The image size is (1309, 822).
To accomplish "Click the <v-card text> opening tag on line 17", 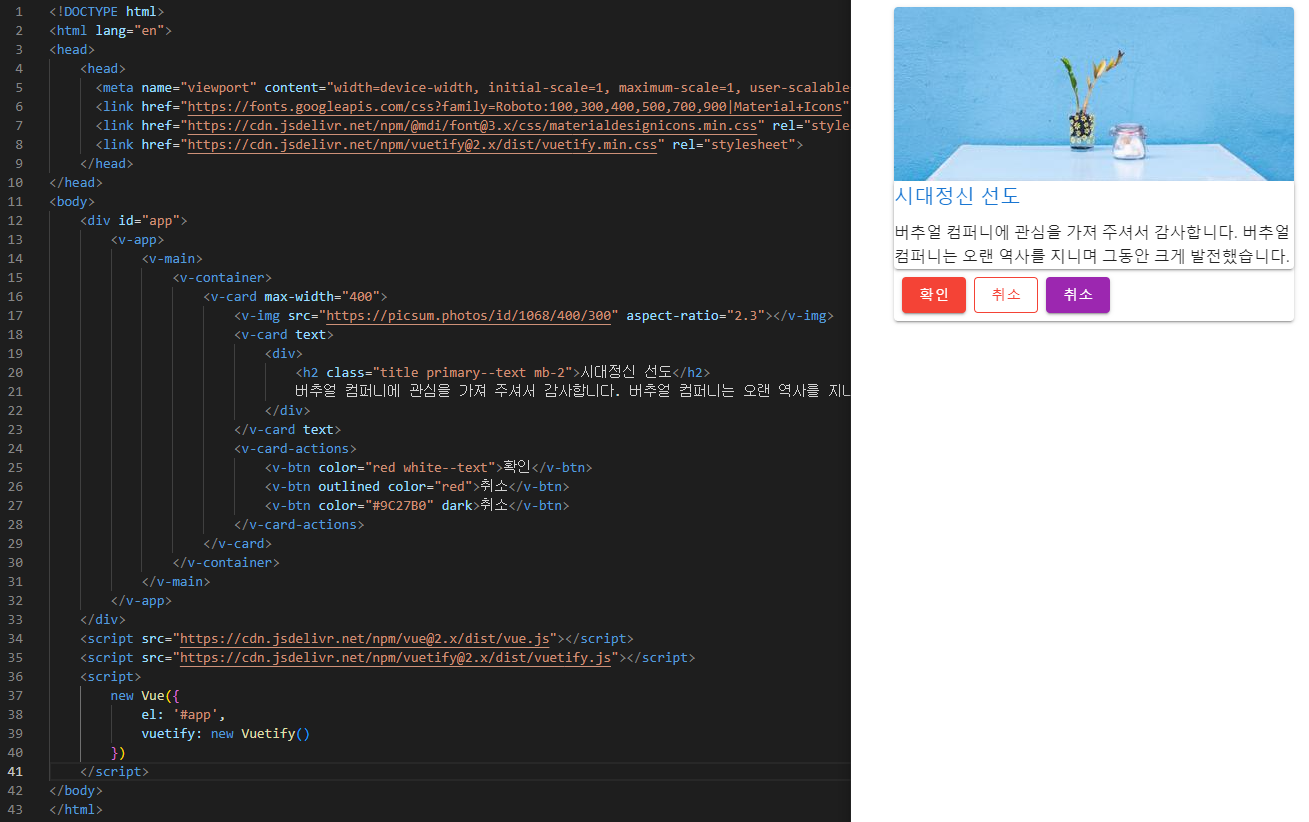I will (x=284, y=334).
